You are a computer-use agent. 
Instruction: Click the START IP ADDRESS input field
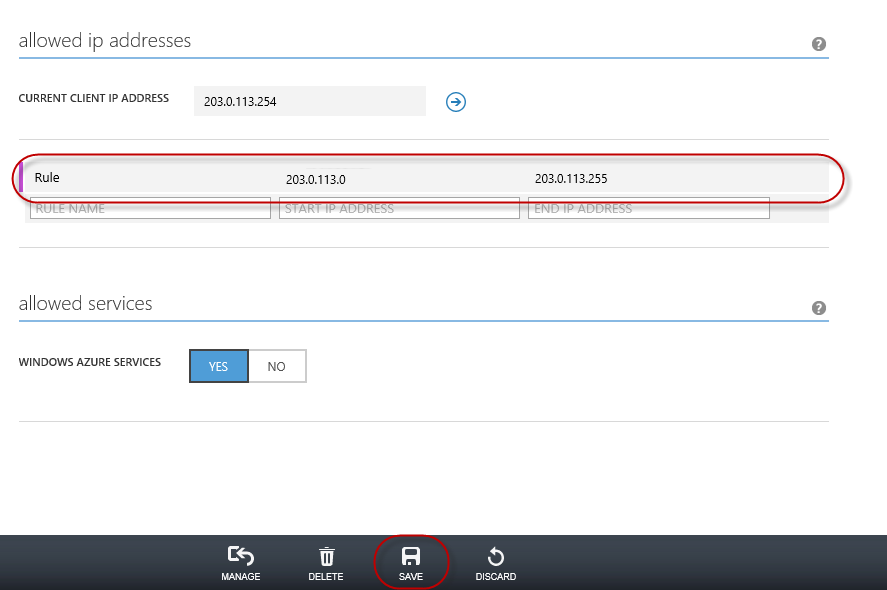point(399,208)
